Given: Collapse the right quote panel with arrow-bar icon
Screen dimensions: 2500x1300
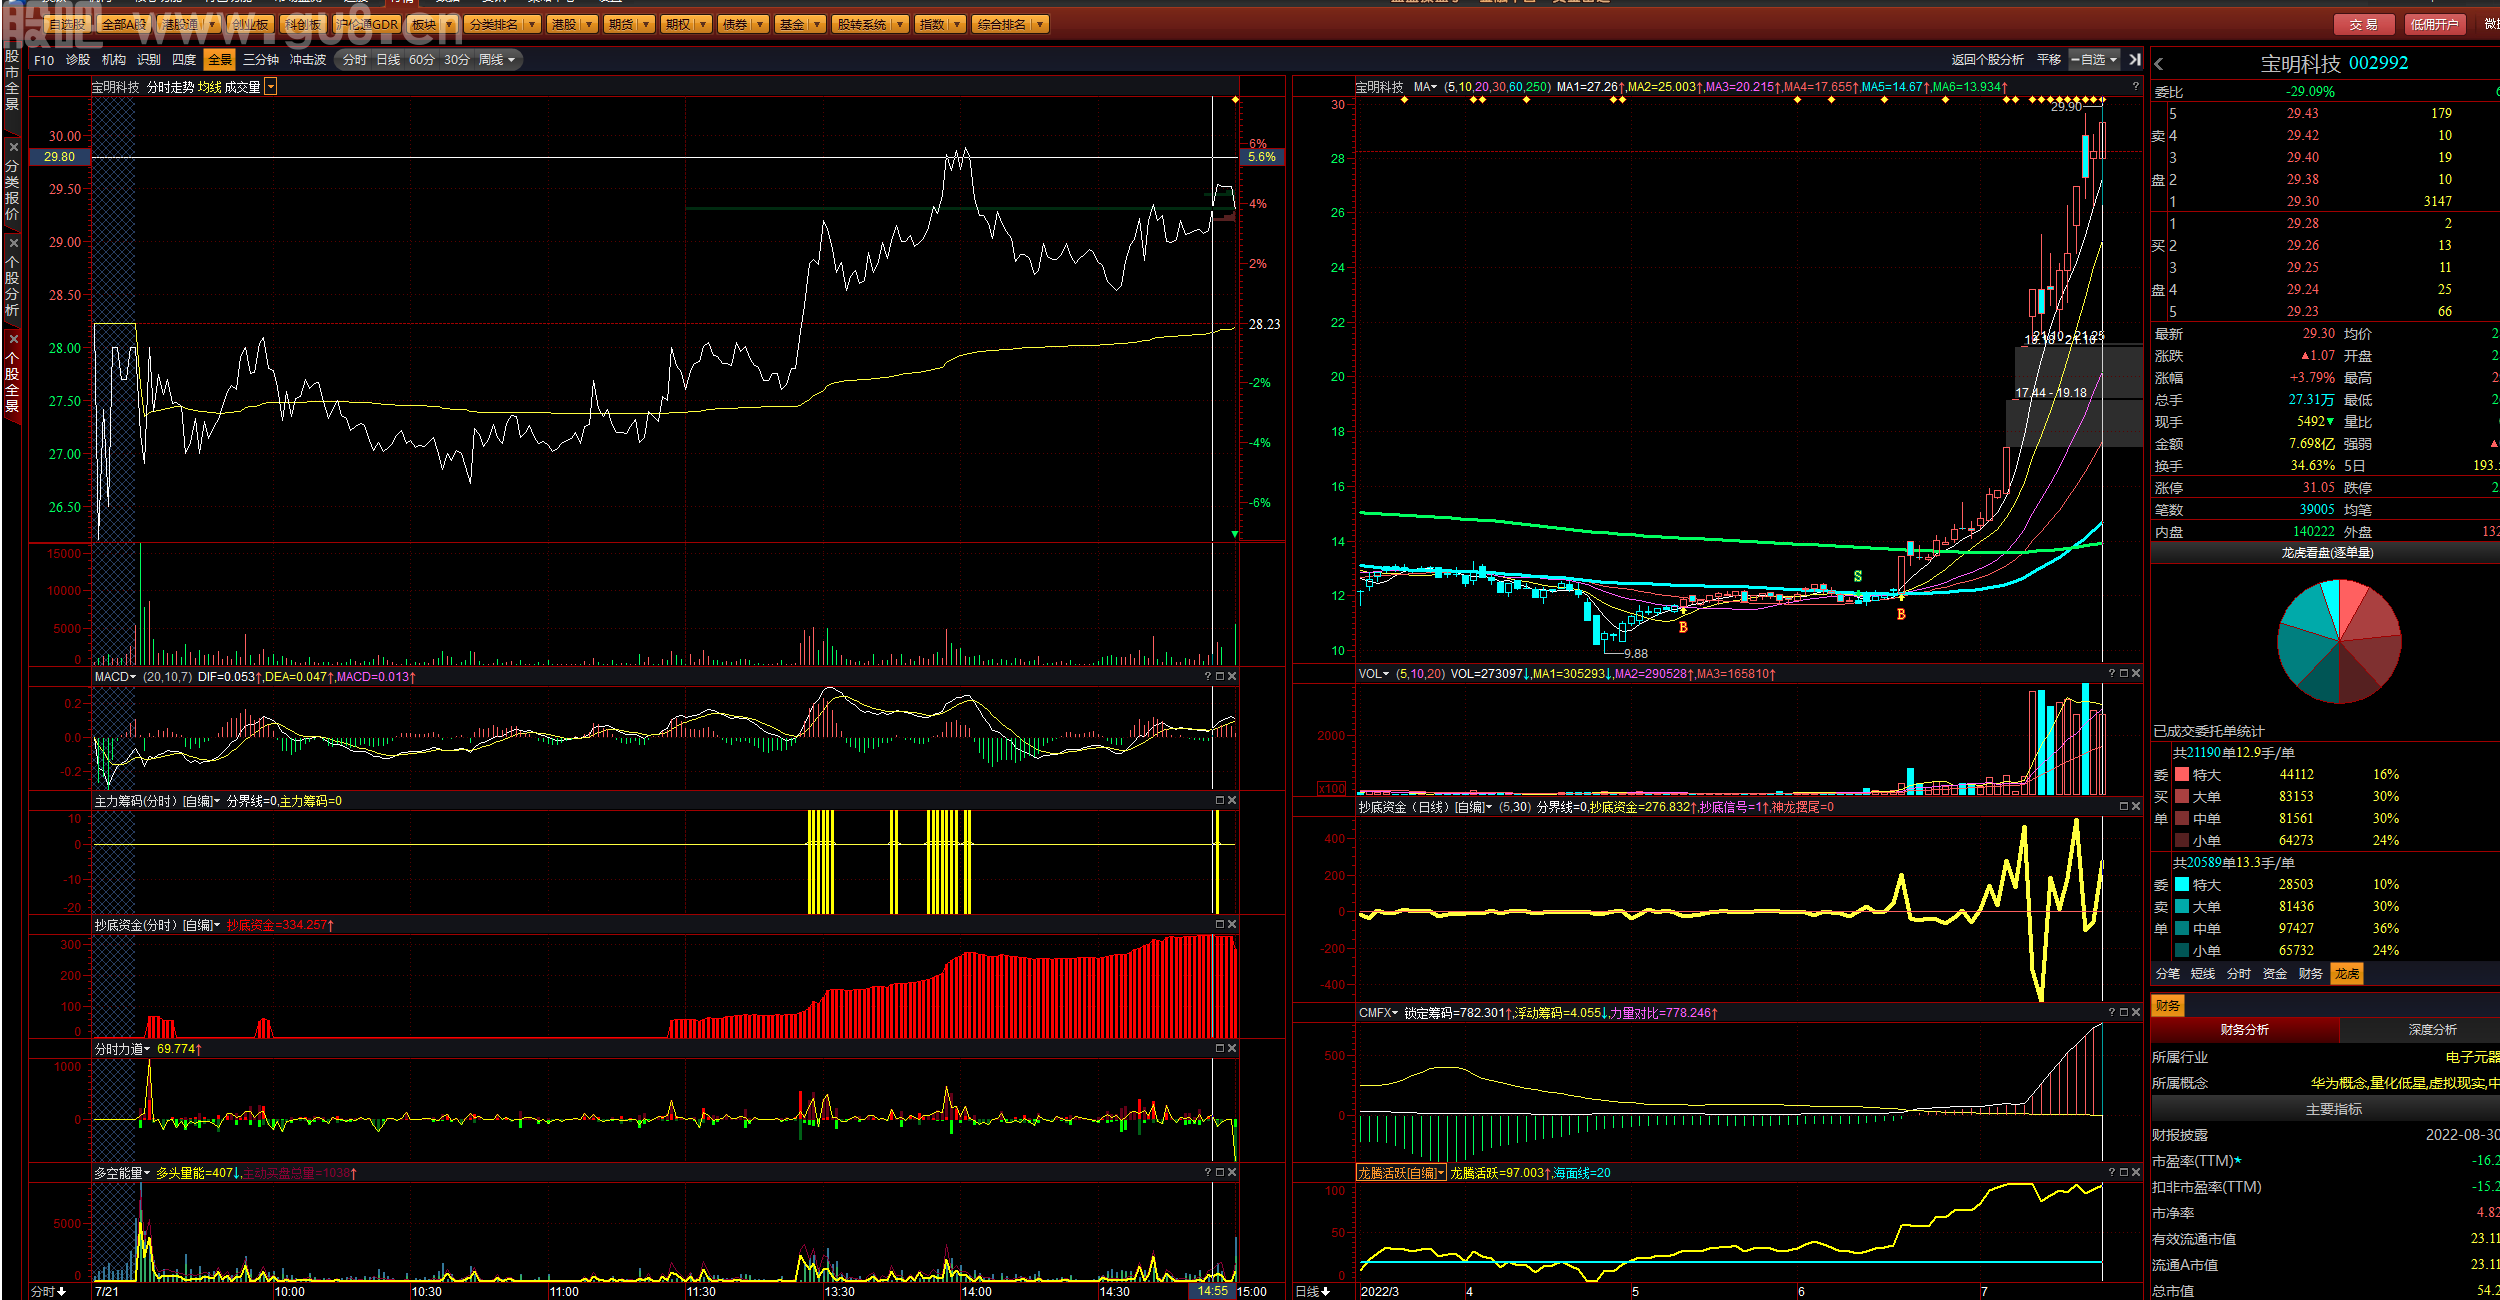Looking at the screenshot, I should 2135,60.
